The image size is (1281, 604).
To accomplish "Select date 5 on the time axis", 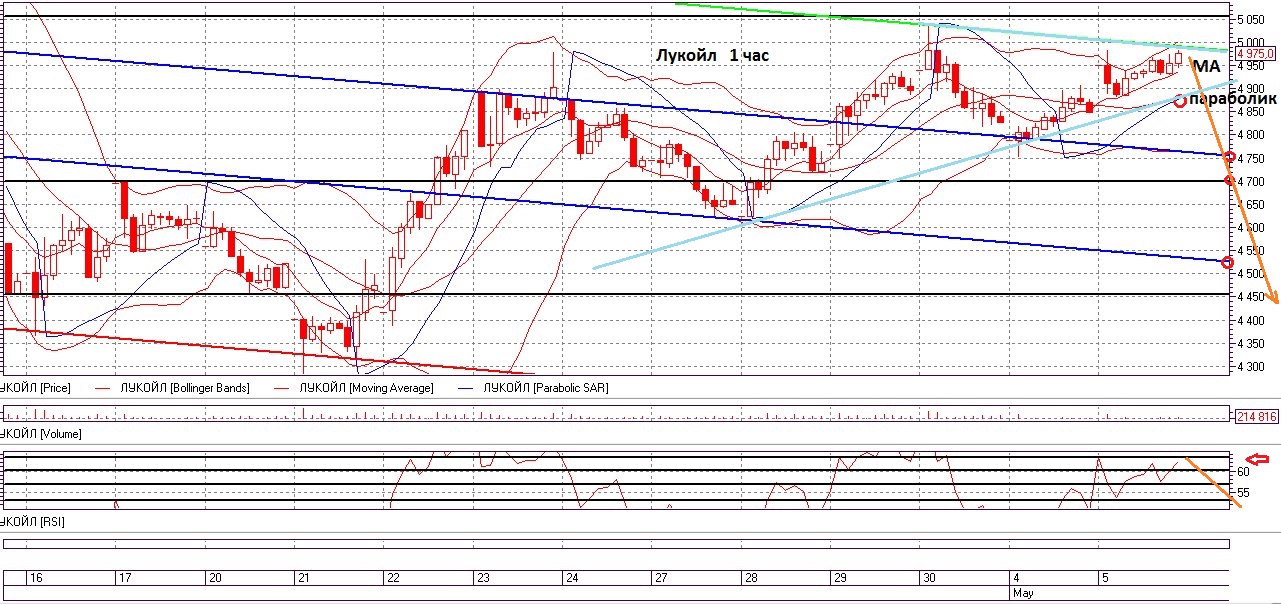I will click(x=1105, y=578).
